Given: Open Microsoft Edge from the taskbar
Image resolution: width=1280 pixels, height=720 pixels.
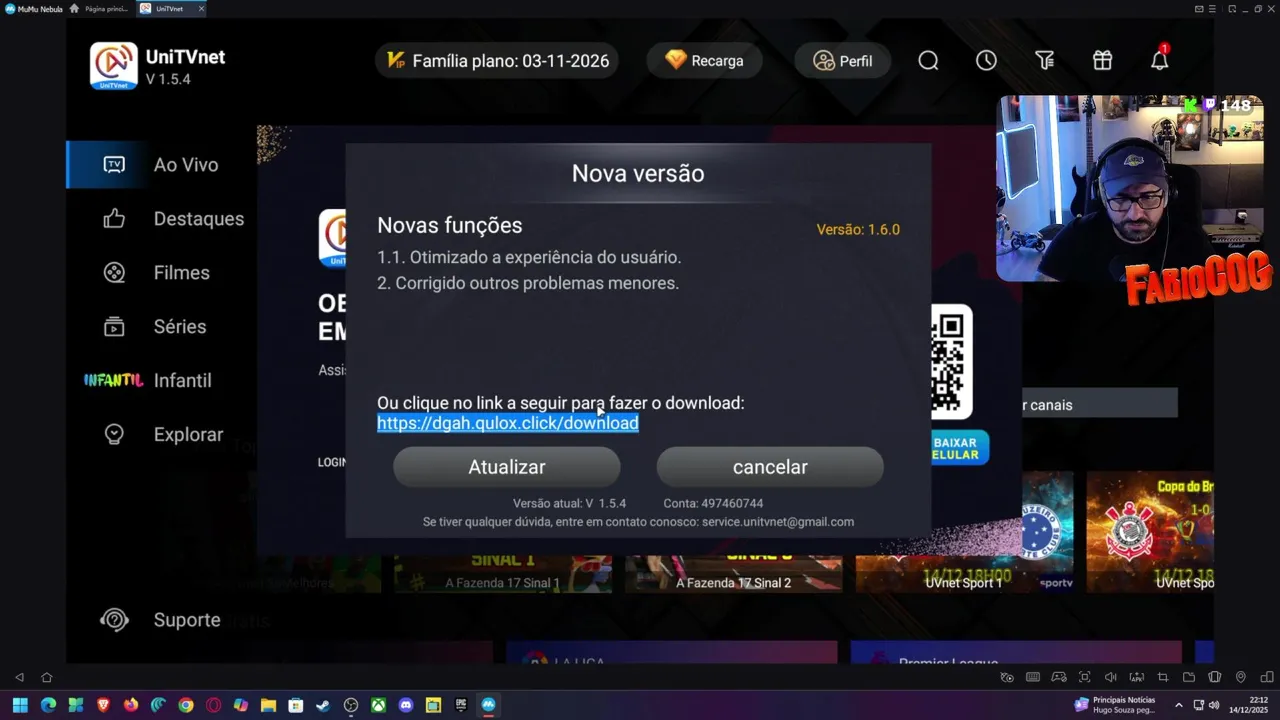Looking at the screenshot, I should [x=48, y=705].
